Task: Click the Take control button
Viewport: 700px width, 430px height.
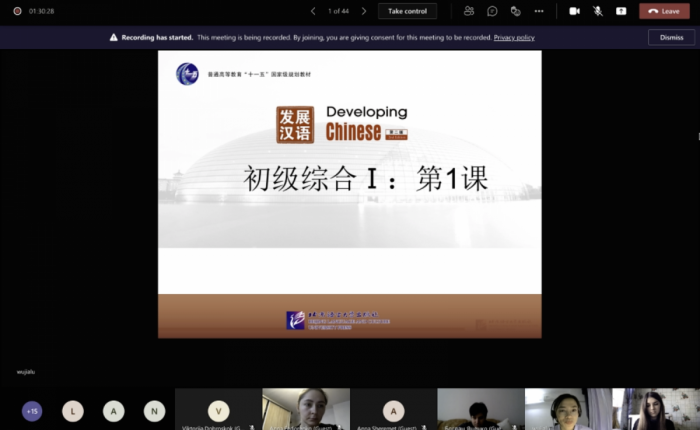Action: (407, 11)
